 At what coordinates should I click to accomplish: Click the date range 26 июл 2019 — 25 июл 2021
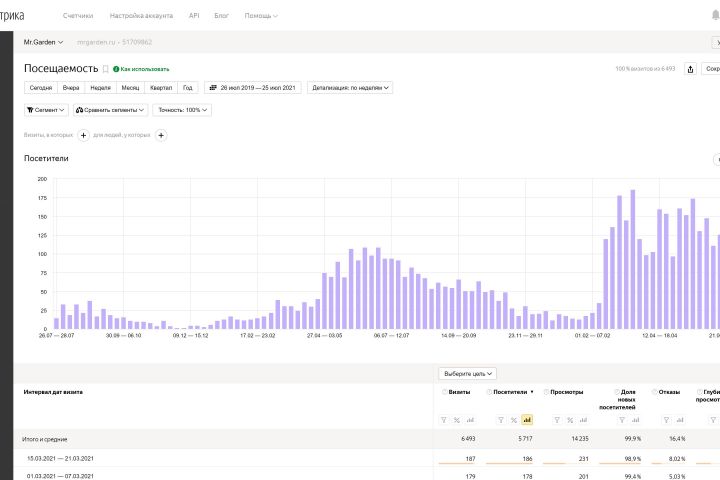click(252, 88)
